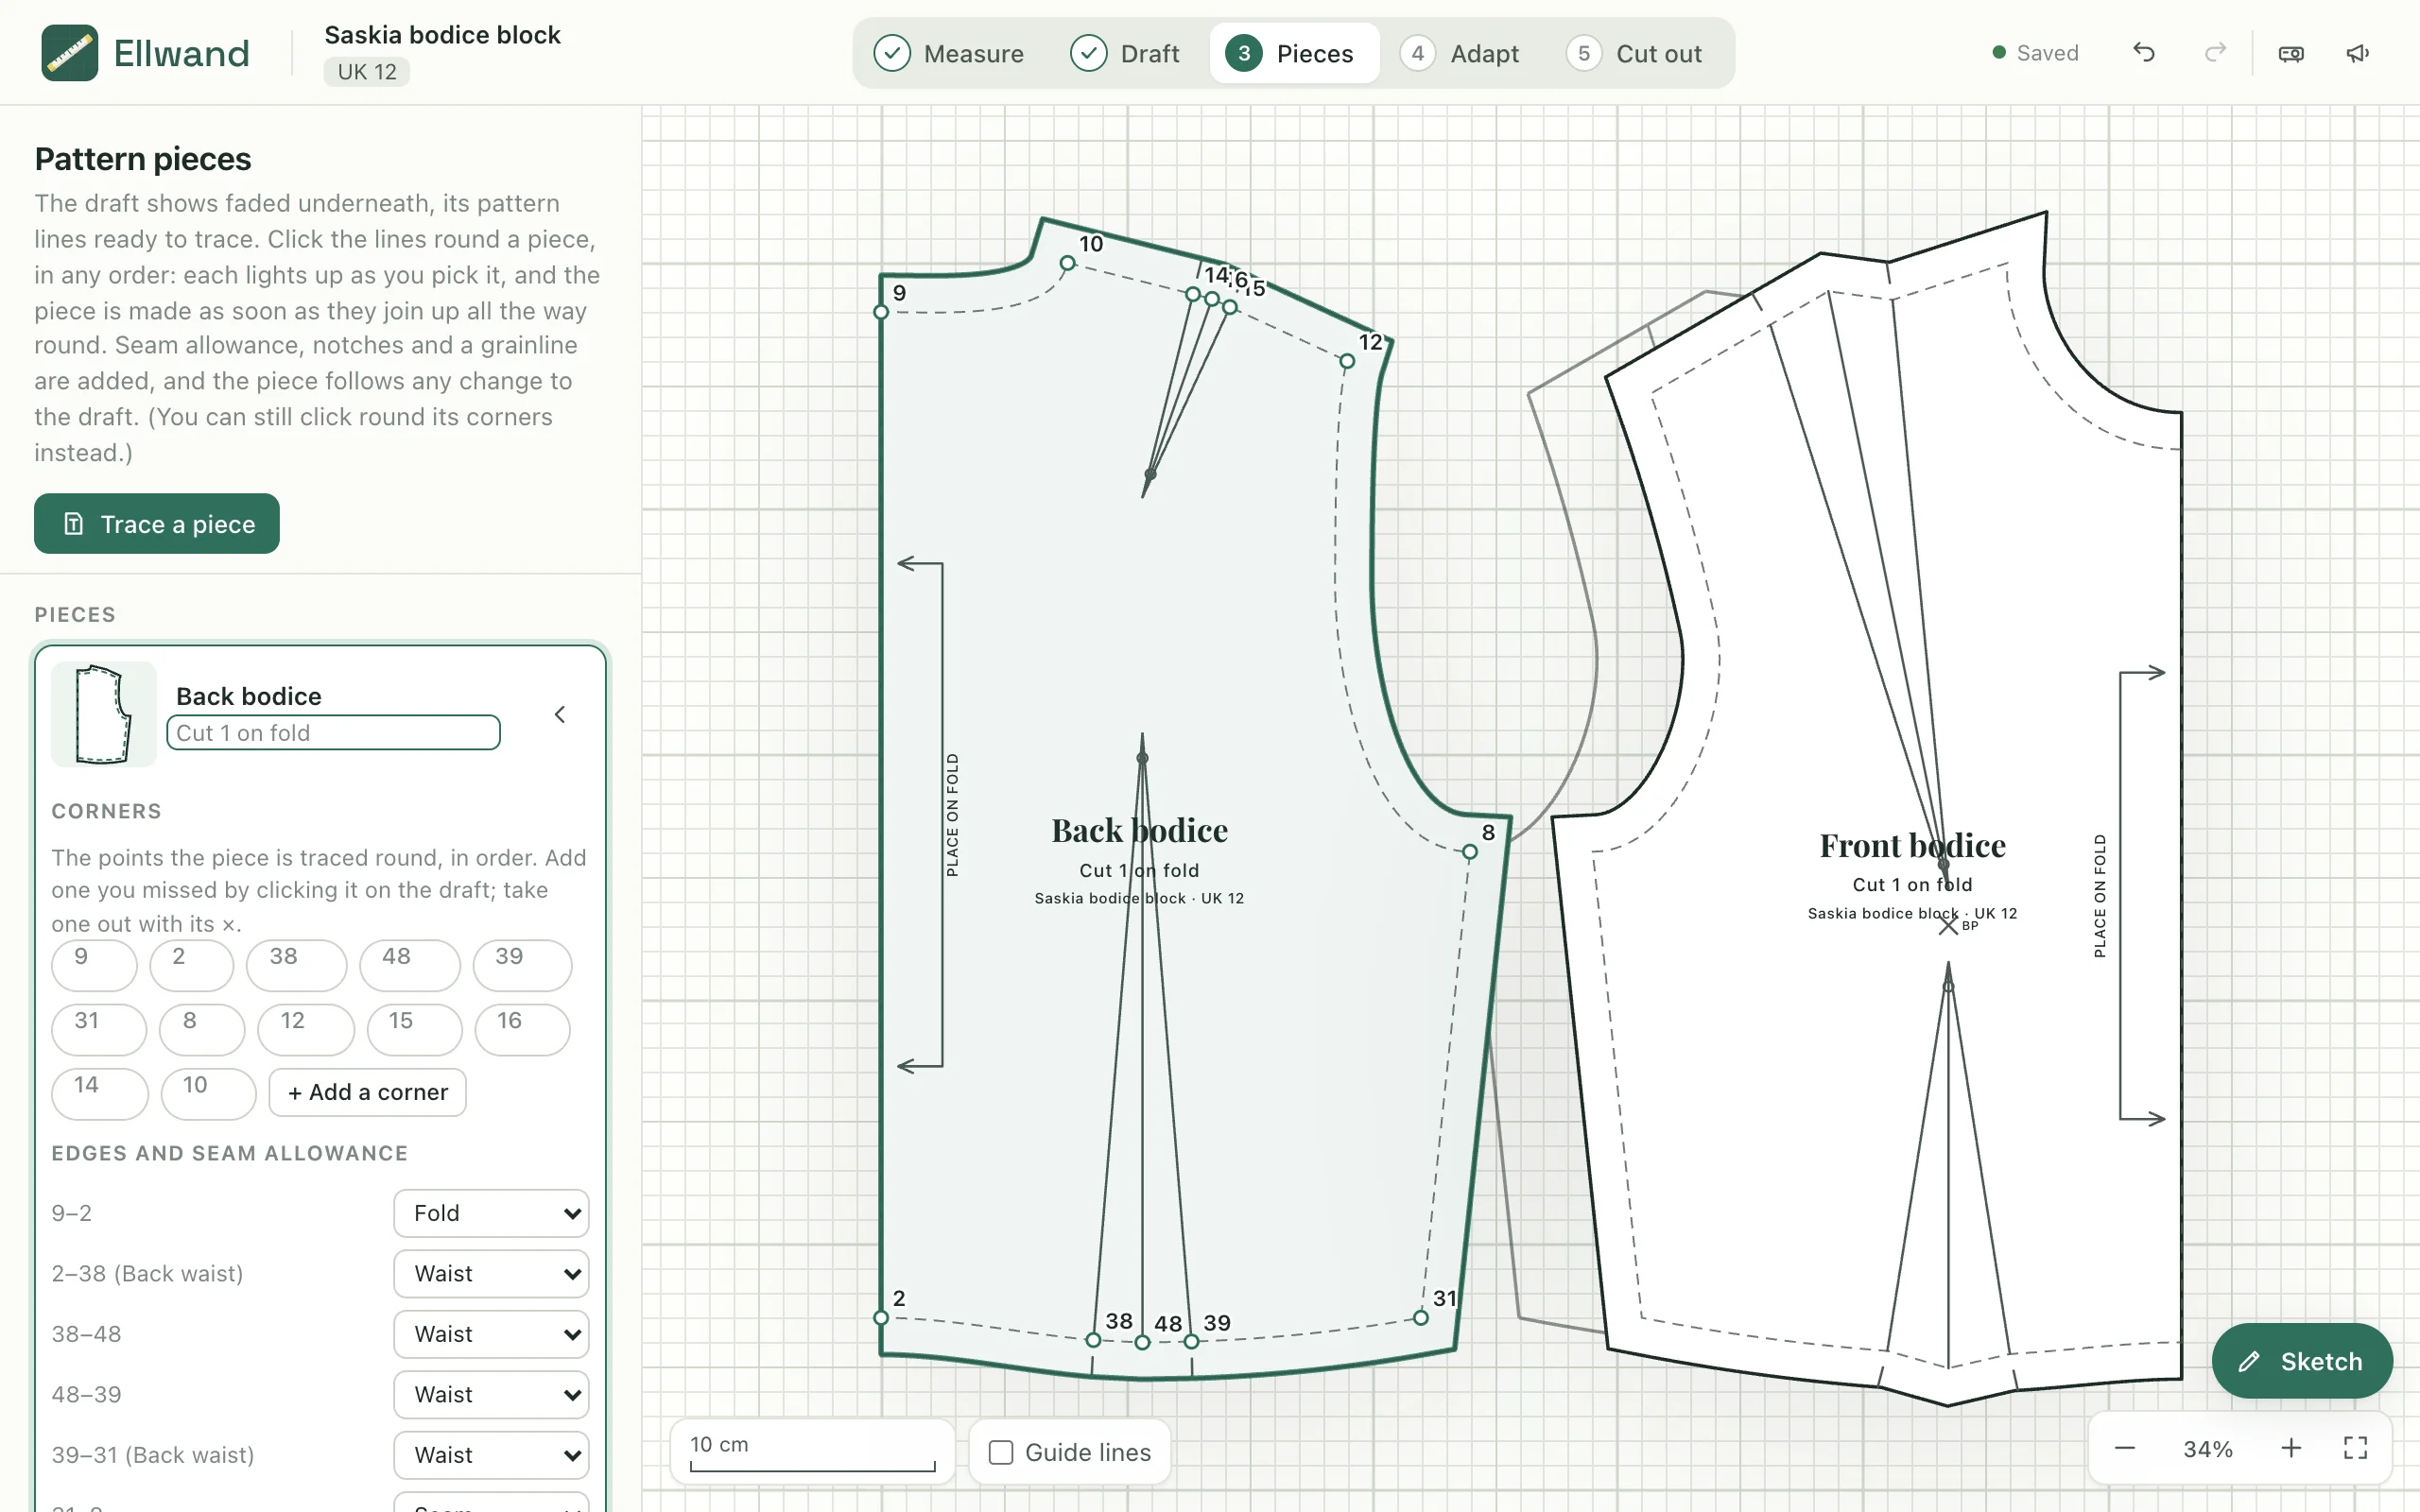The height and width of the screenshot is (1512, 2420).
Task: Click the BP cross mark on front bodice
Action: pos(1948,927)
